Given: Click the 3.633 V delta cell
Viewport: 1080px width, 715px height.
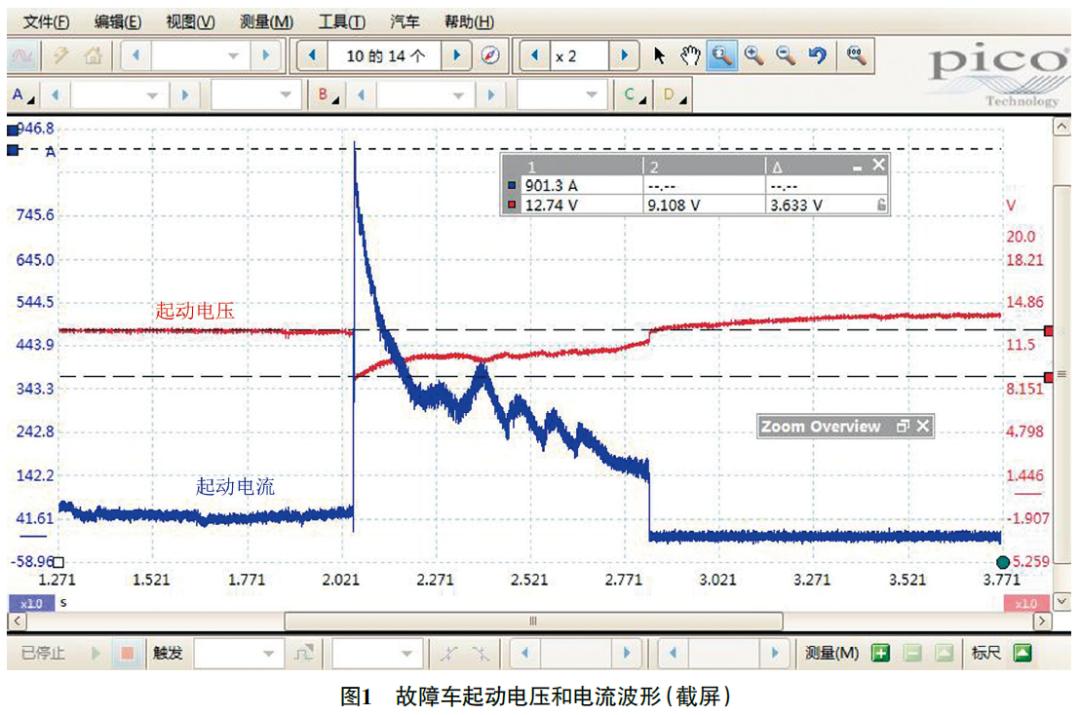Looking at the screenshot, I should point(796,205).
